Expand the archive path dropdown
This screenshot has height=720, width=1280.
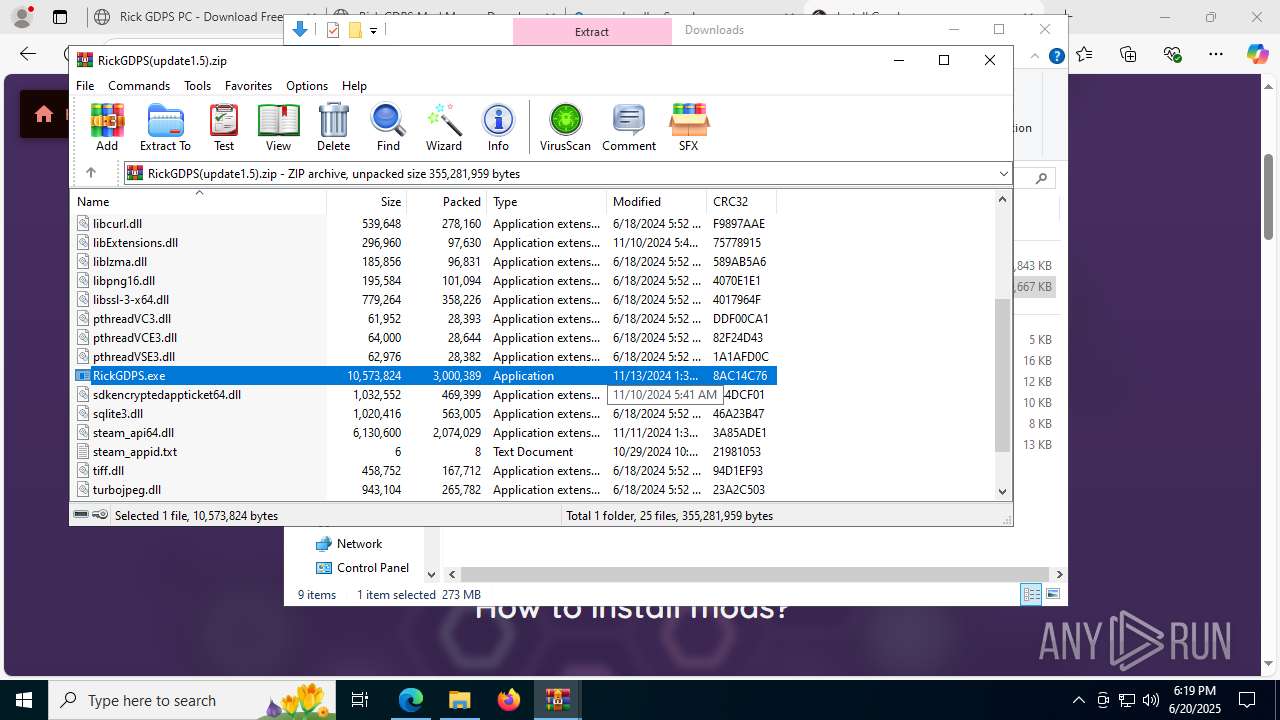[x=1003, y=174]
